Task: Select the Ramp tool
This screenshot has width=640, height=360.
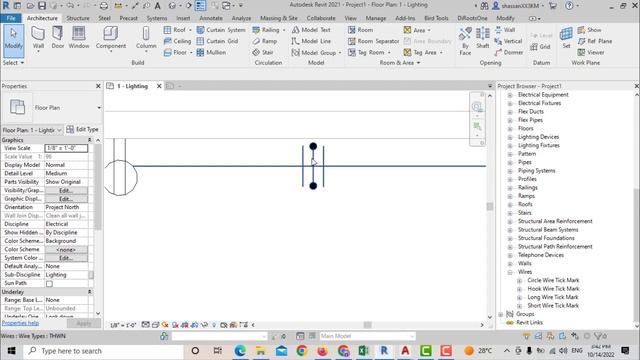Action: coord(264,41)
